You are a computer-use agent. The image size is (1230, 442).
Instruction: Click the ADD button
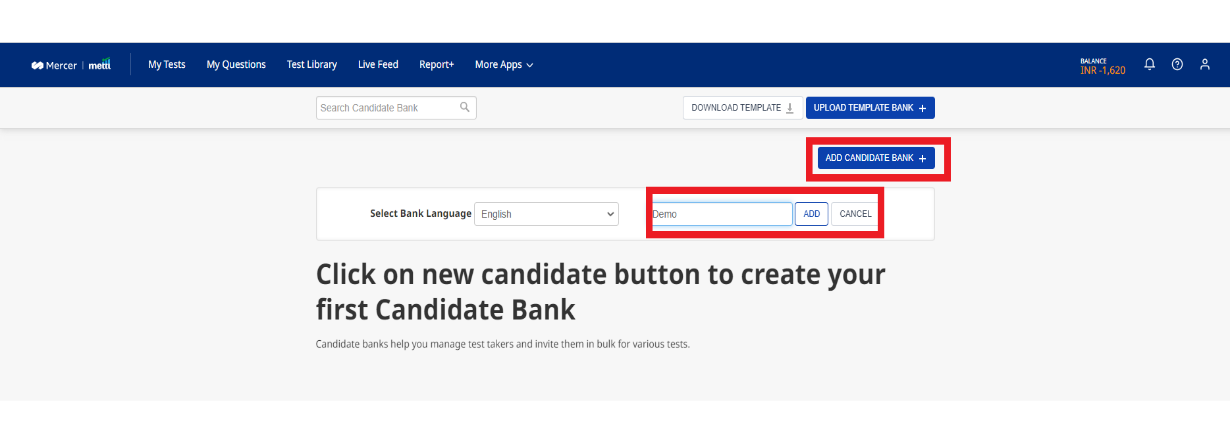pos(812,214)
